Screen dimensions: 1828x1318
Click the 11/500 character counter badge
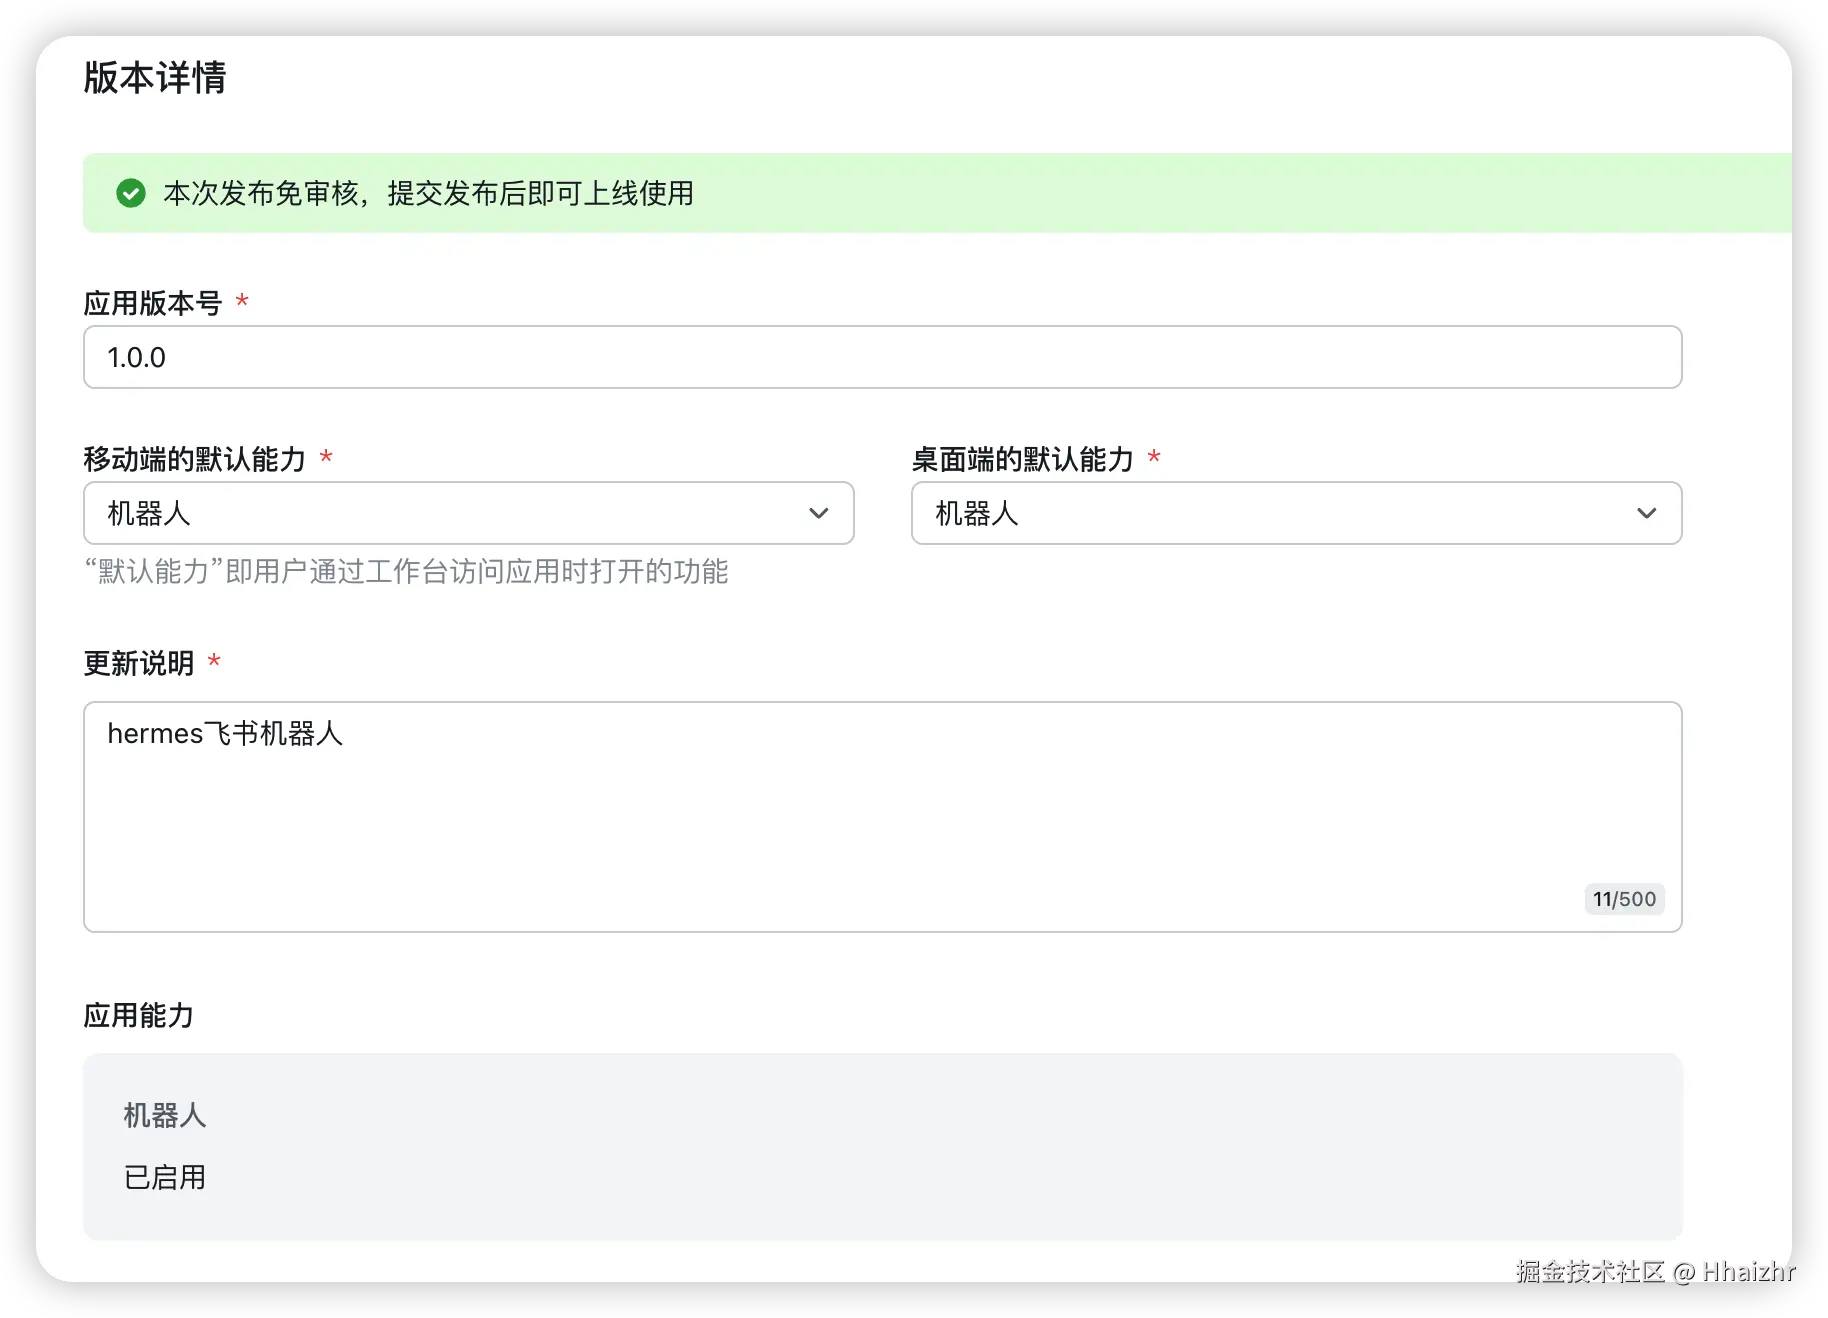pyautogui.click(x=1624, y=899)
